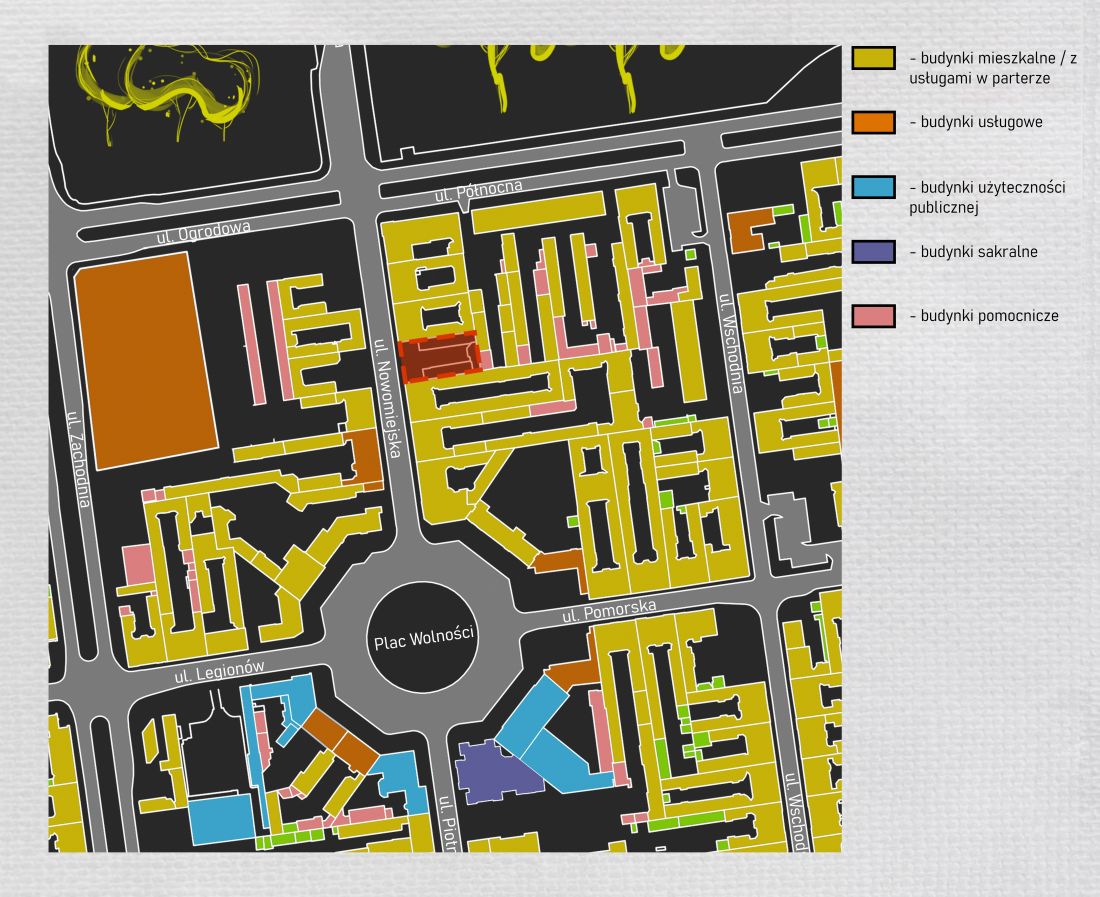
Task: Select the 'budynki usługowe' legend text
Action: (977, 122)
